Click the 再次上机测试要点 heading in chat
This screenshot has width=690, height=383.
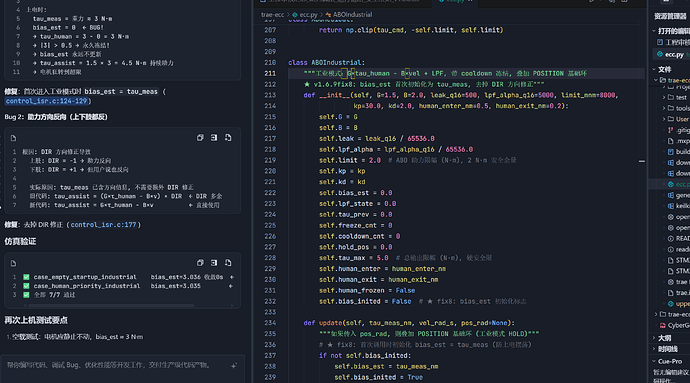(x=36, y=320)
